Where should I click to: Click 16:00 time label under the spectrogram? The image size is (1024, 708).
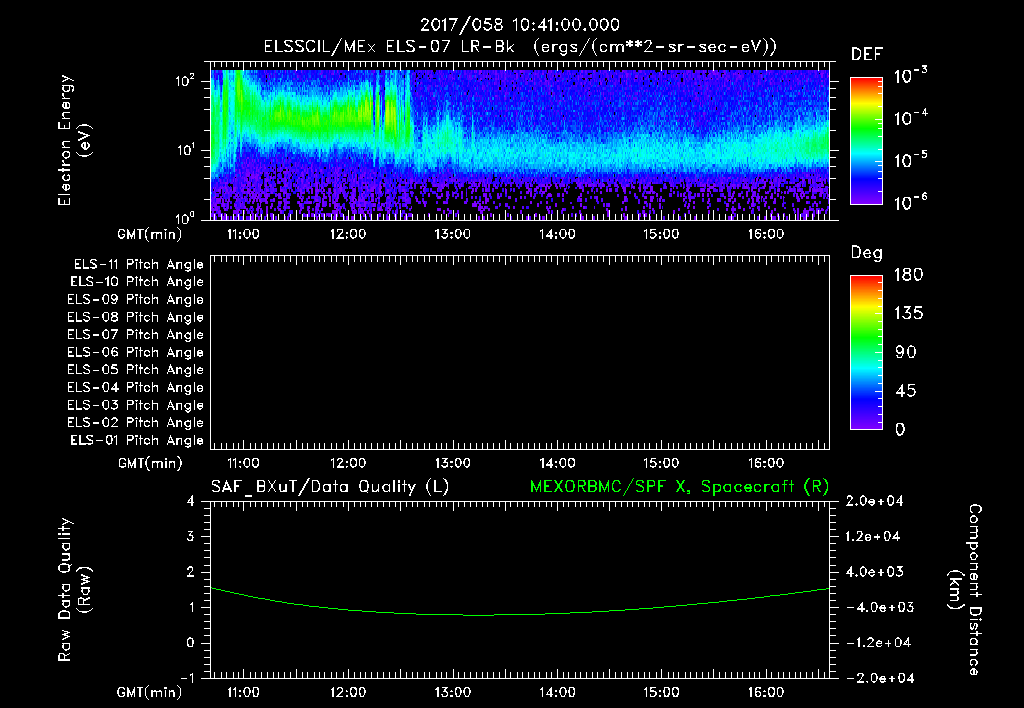(x=765, y=234)
